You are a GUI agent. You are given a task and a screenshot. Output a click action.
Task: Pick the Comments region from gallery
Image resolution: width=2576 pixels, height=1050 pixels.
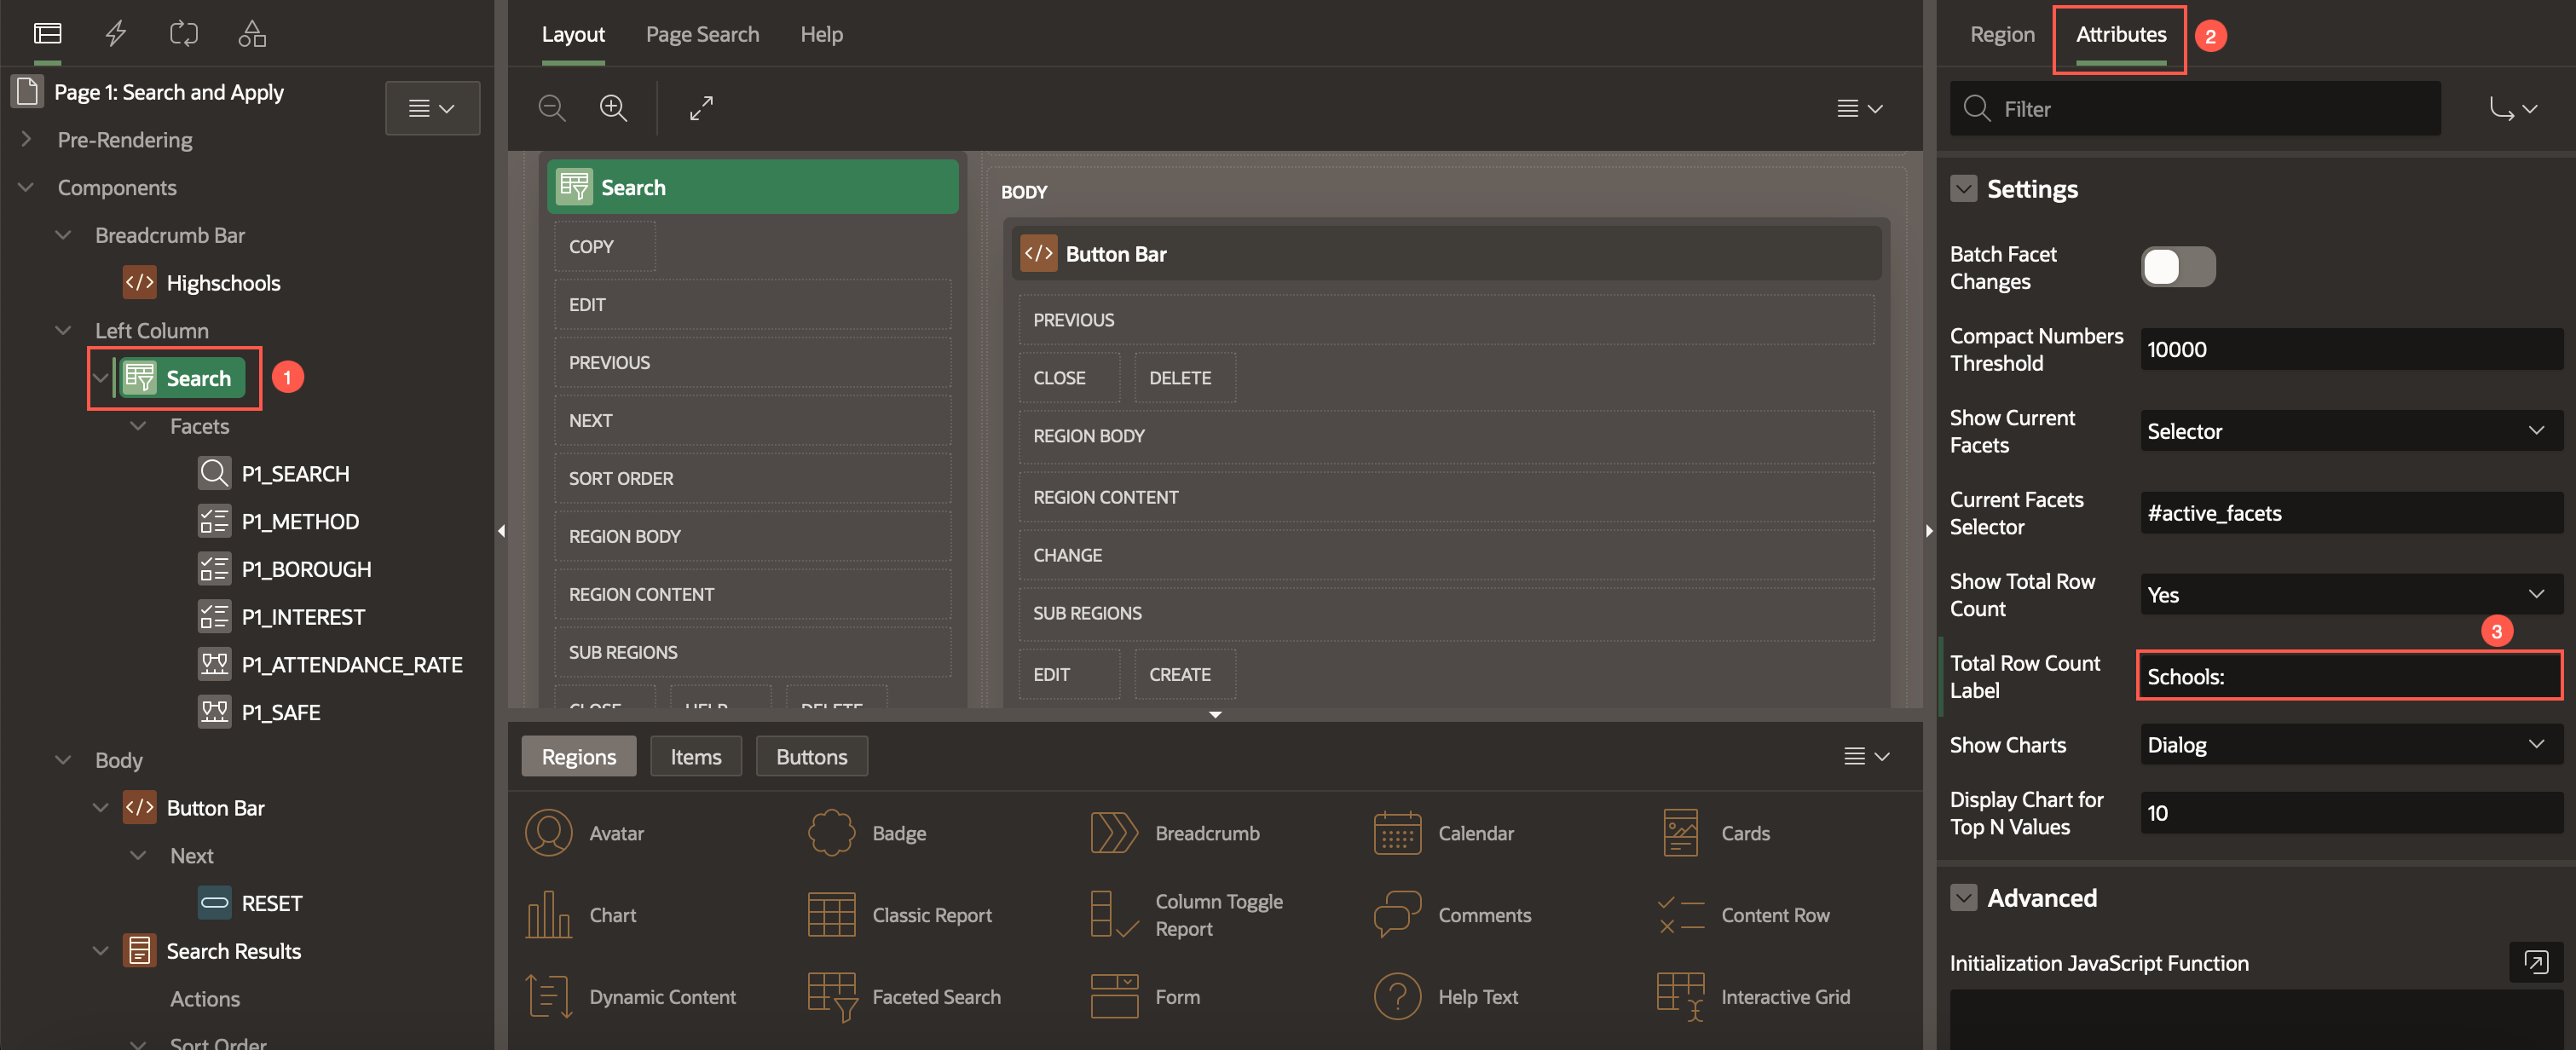tap(1453, 915)
